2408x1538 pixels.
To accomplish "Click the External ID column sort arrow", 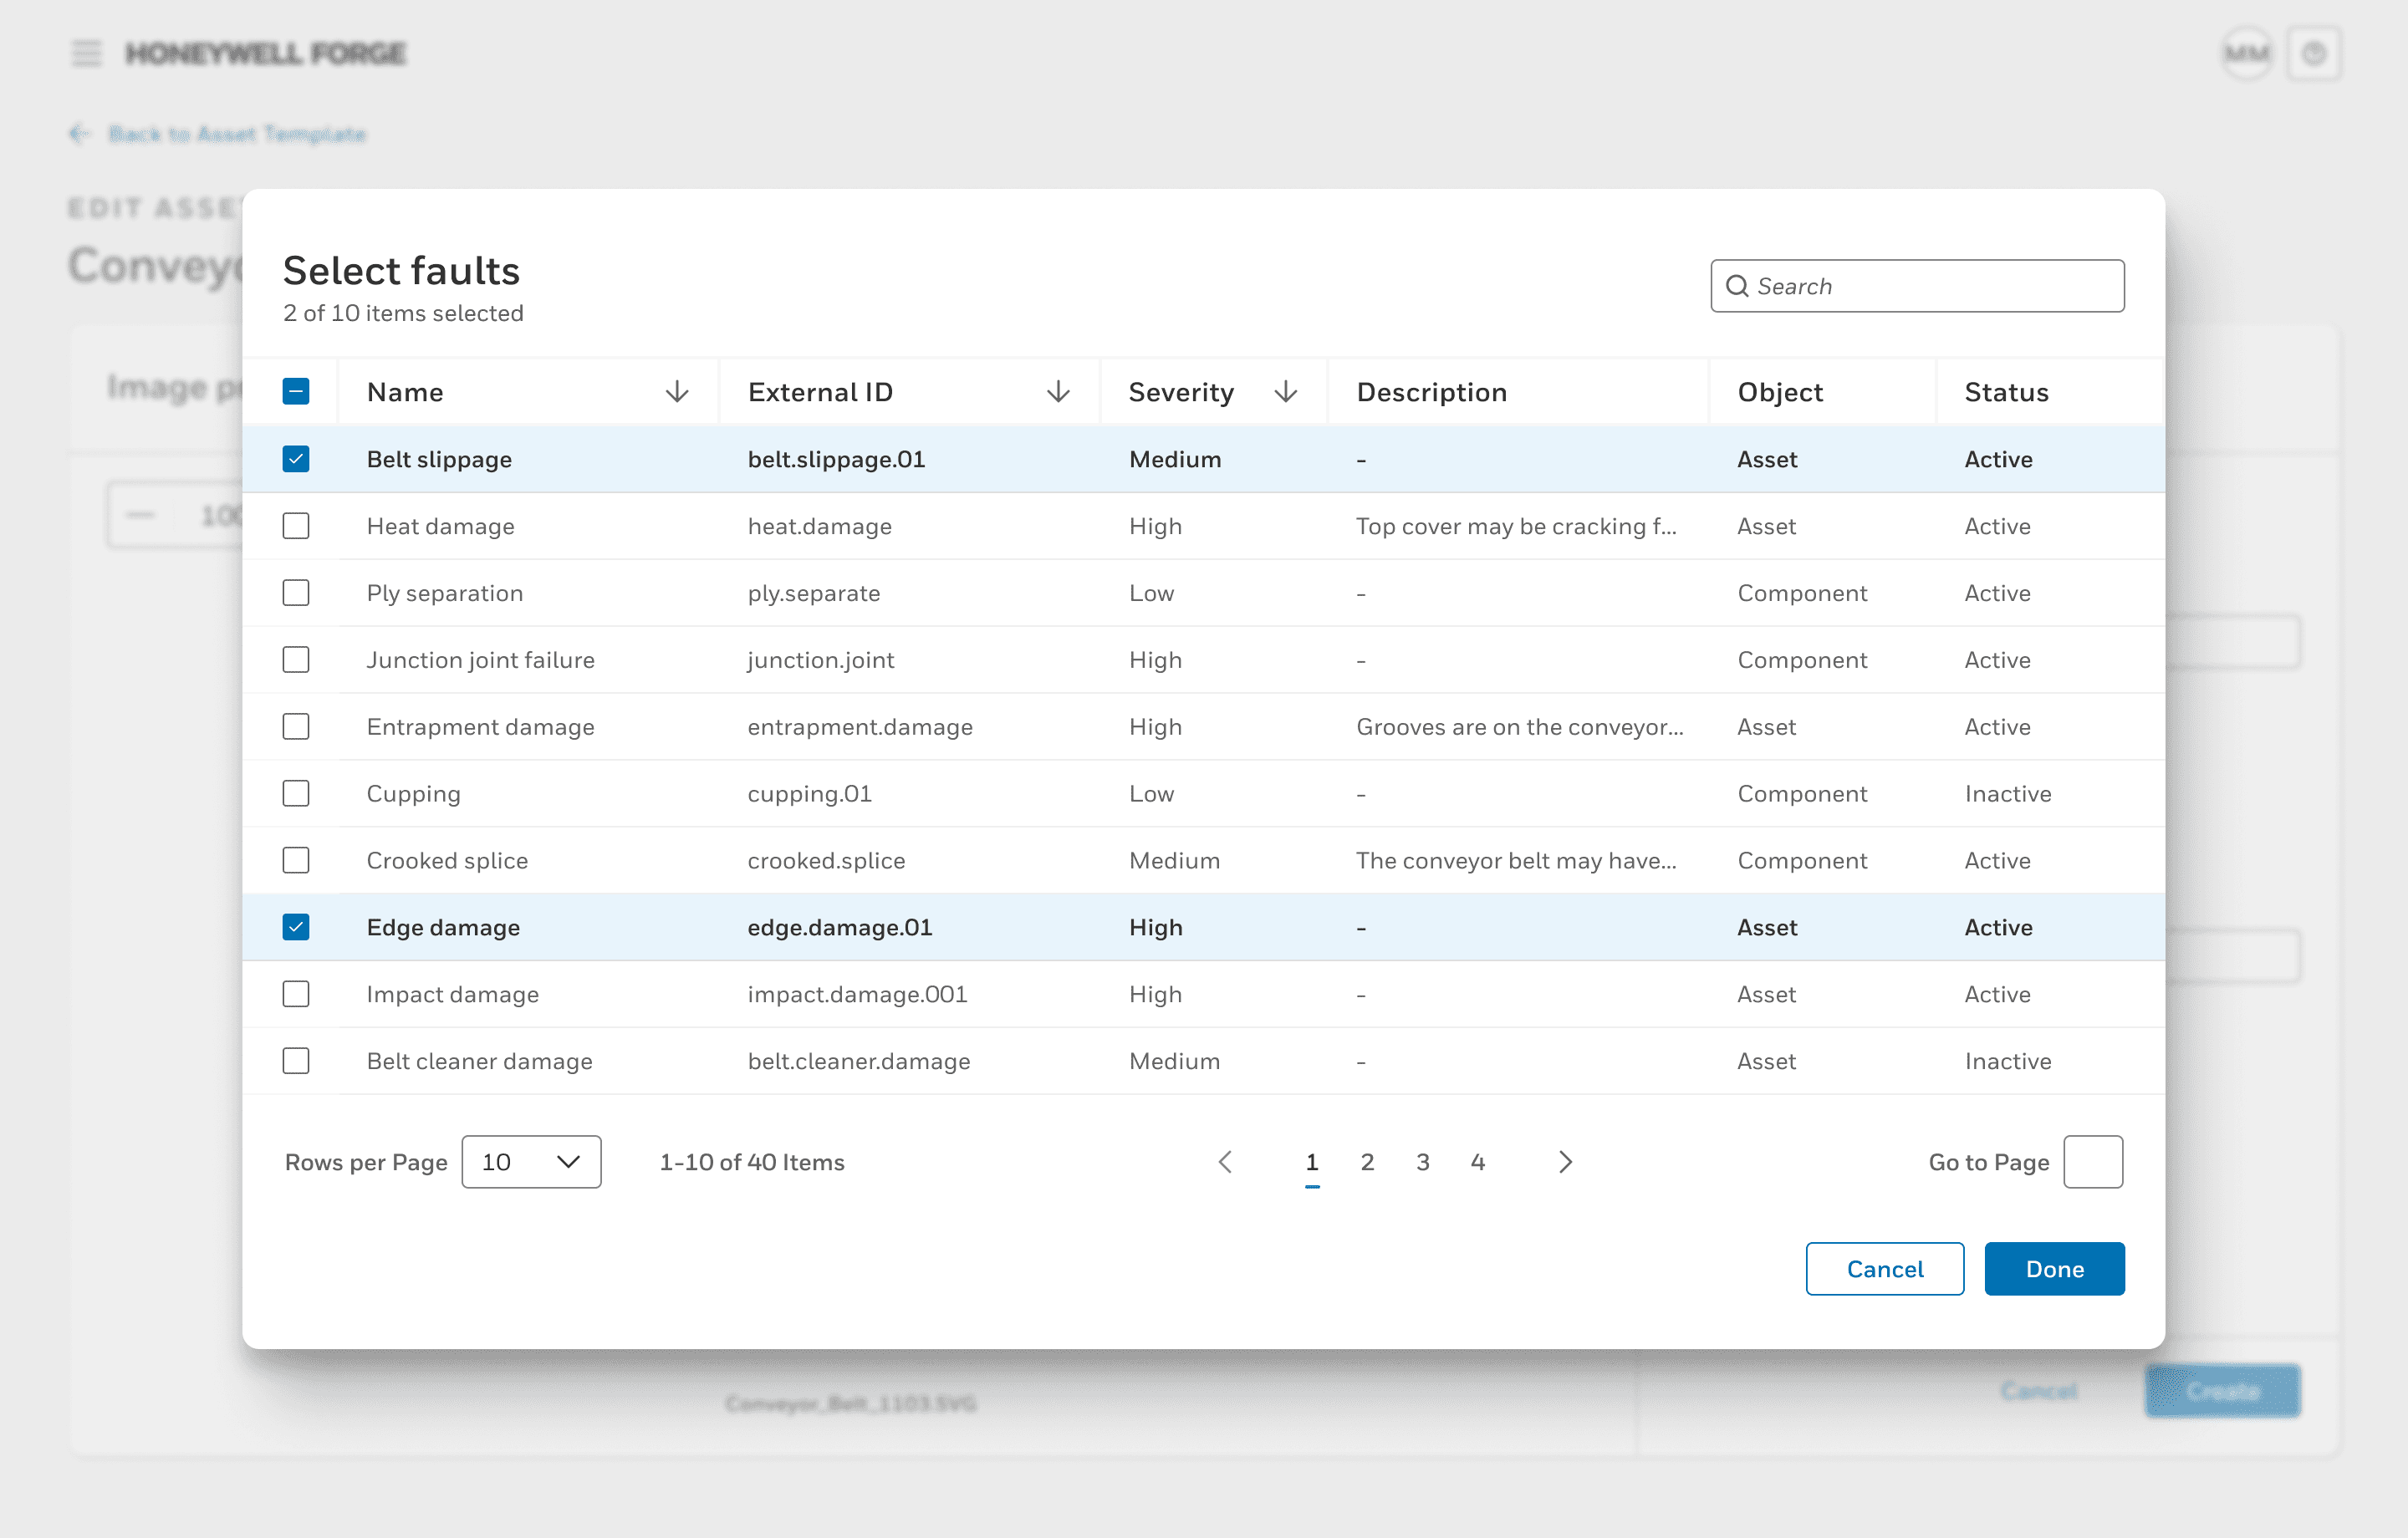I will point(1057,393).
